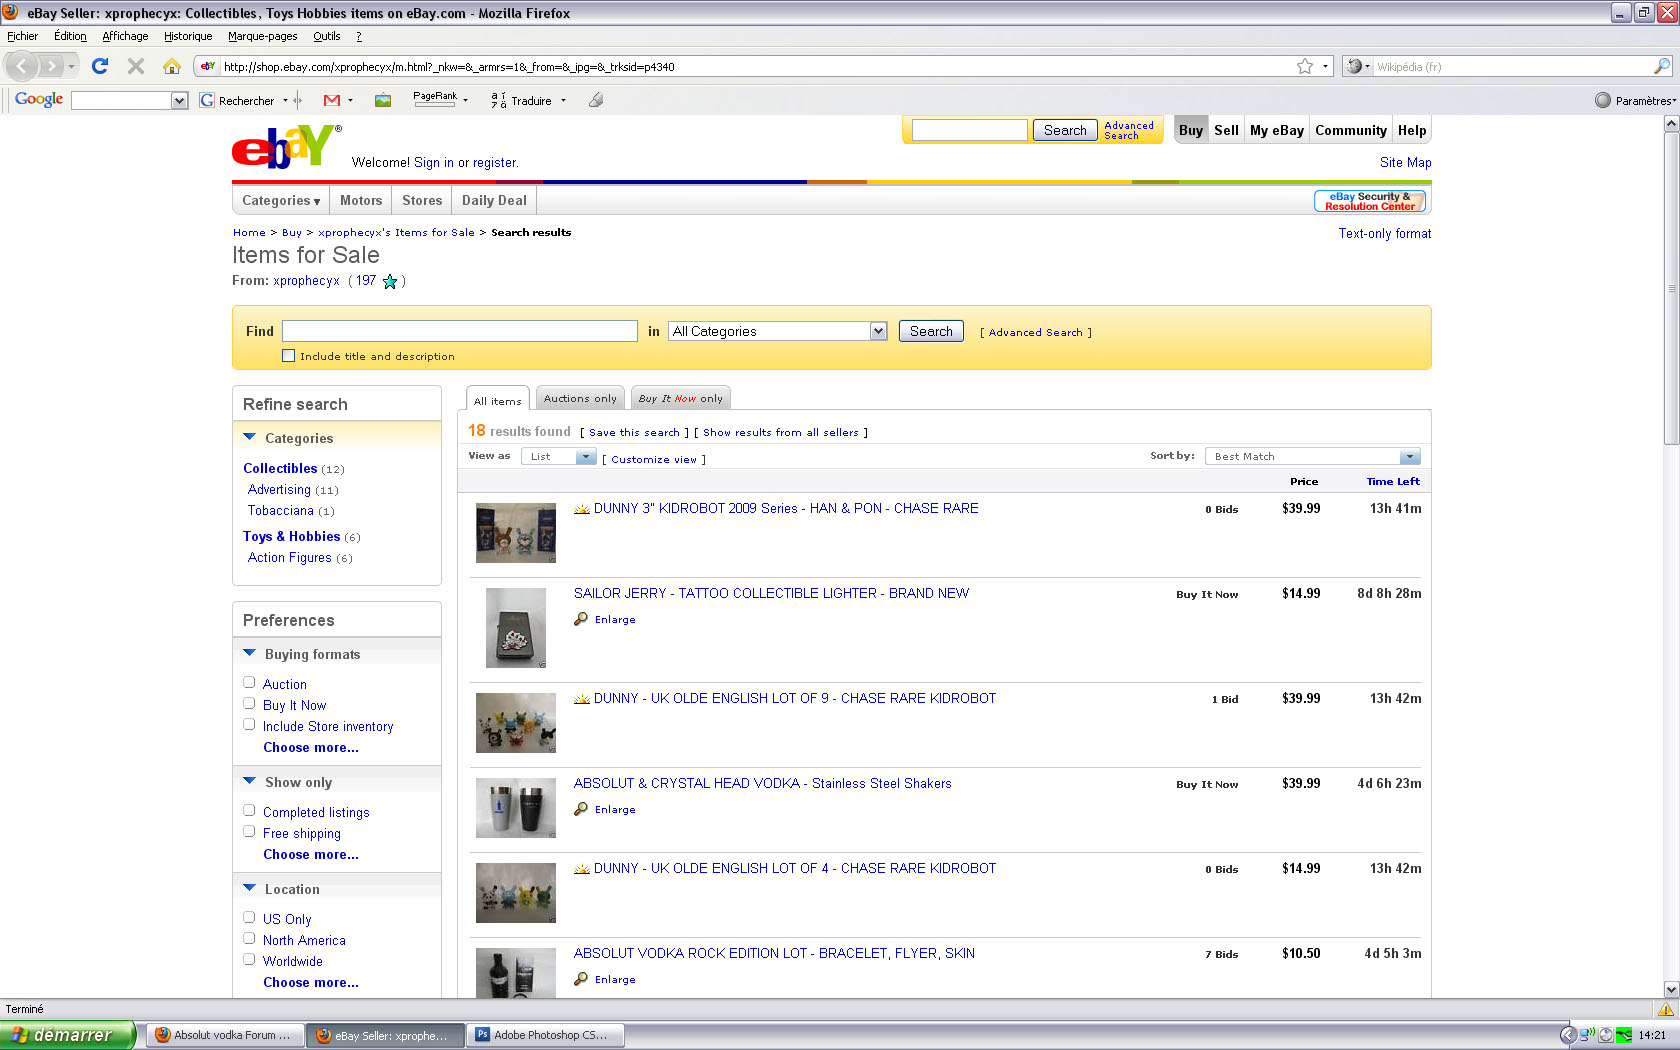Open thumbnail of Absolut Crystal Head shakers
This screenshot has height=1050, width=1680.
pos(516,808)
